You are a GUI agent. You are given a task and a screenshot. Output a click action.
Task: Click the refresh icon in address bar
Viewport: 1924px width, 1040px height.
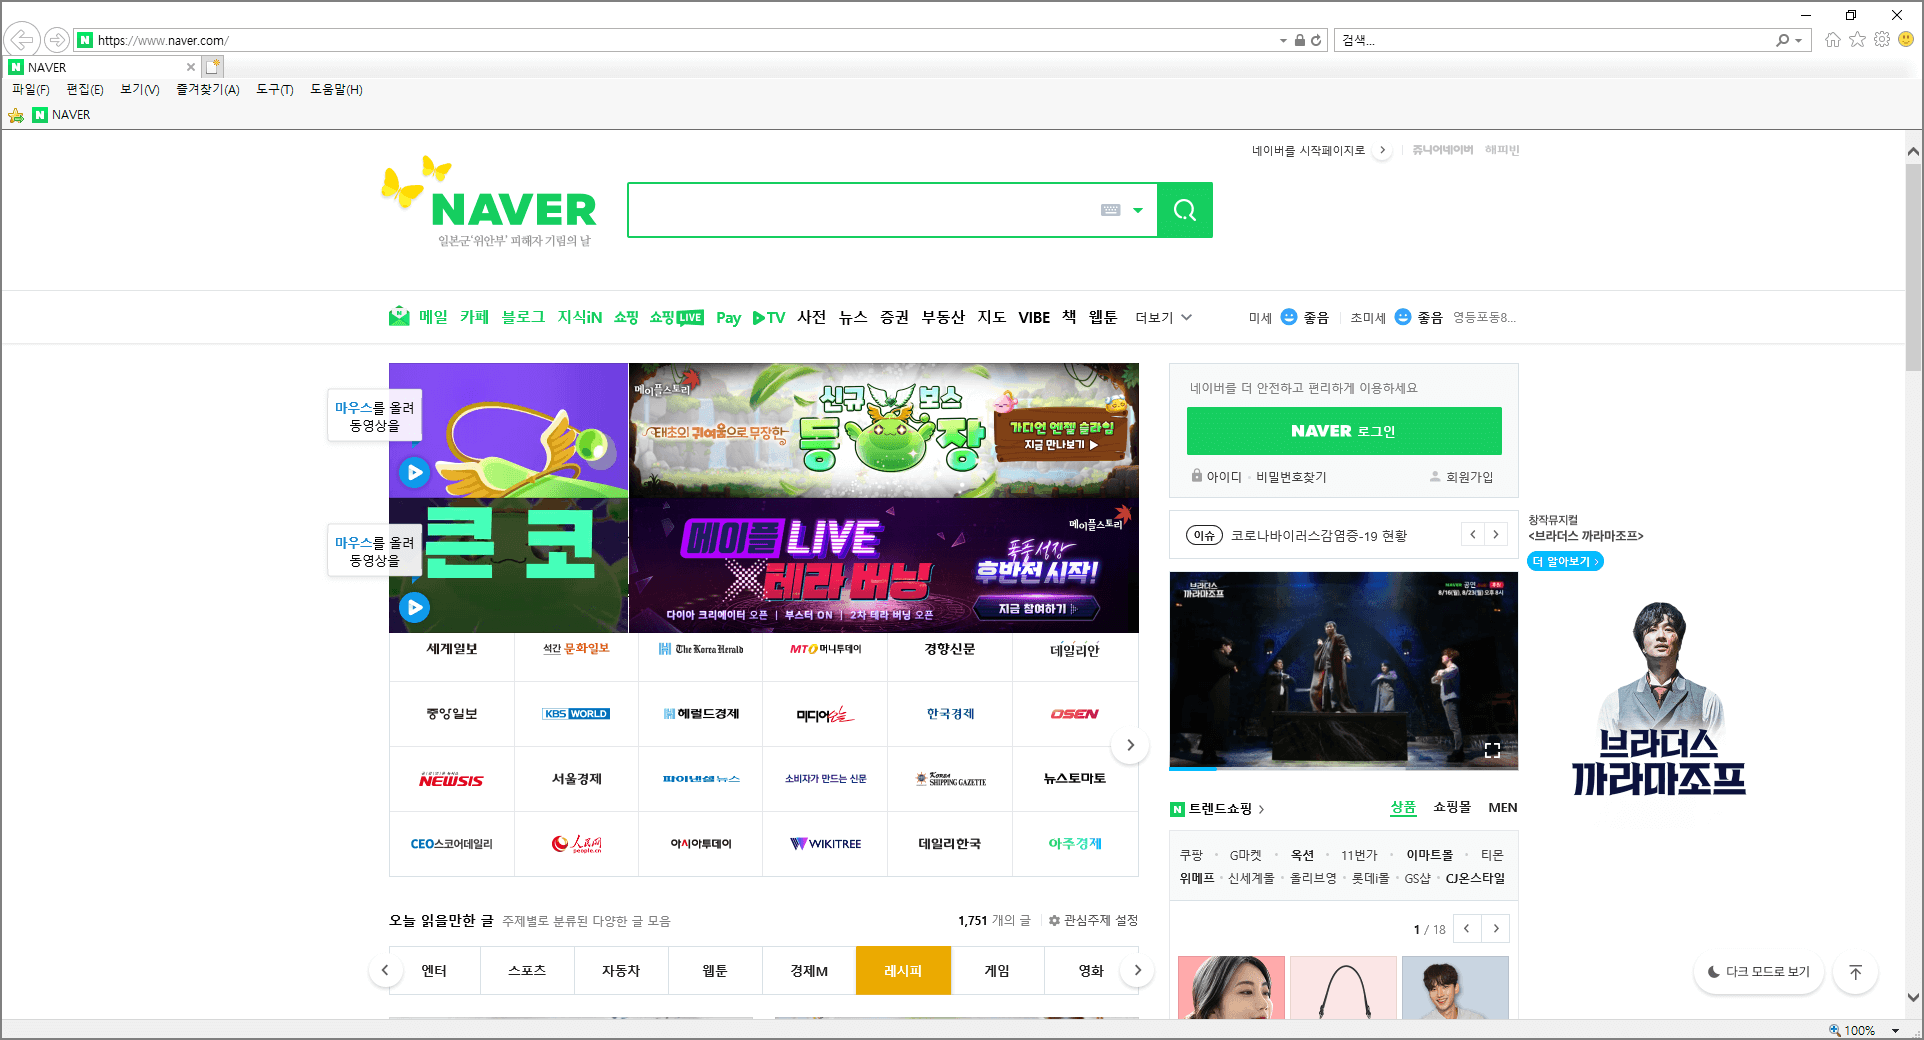pyautogui.click(x=1316, y=40)
